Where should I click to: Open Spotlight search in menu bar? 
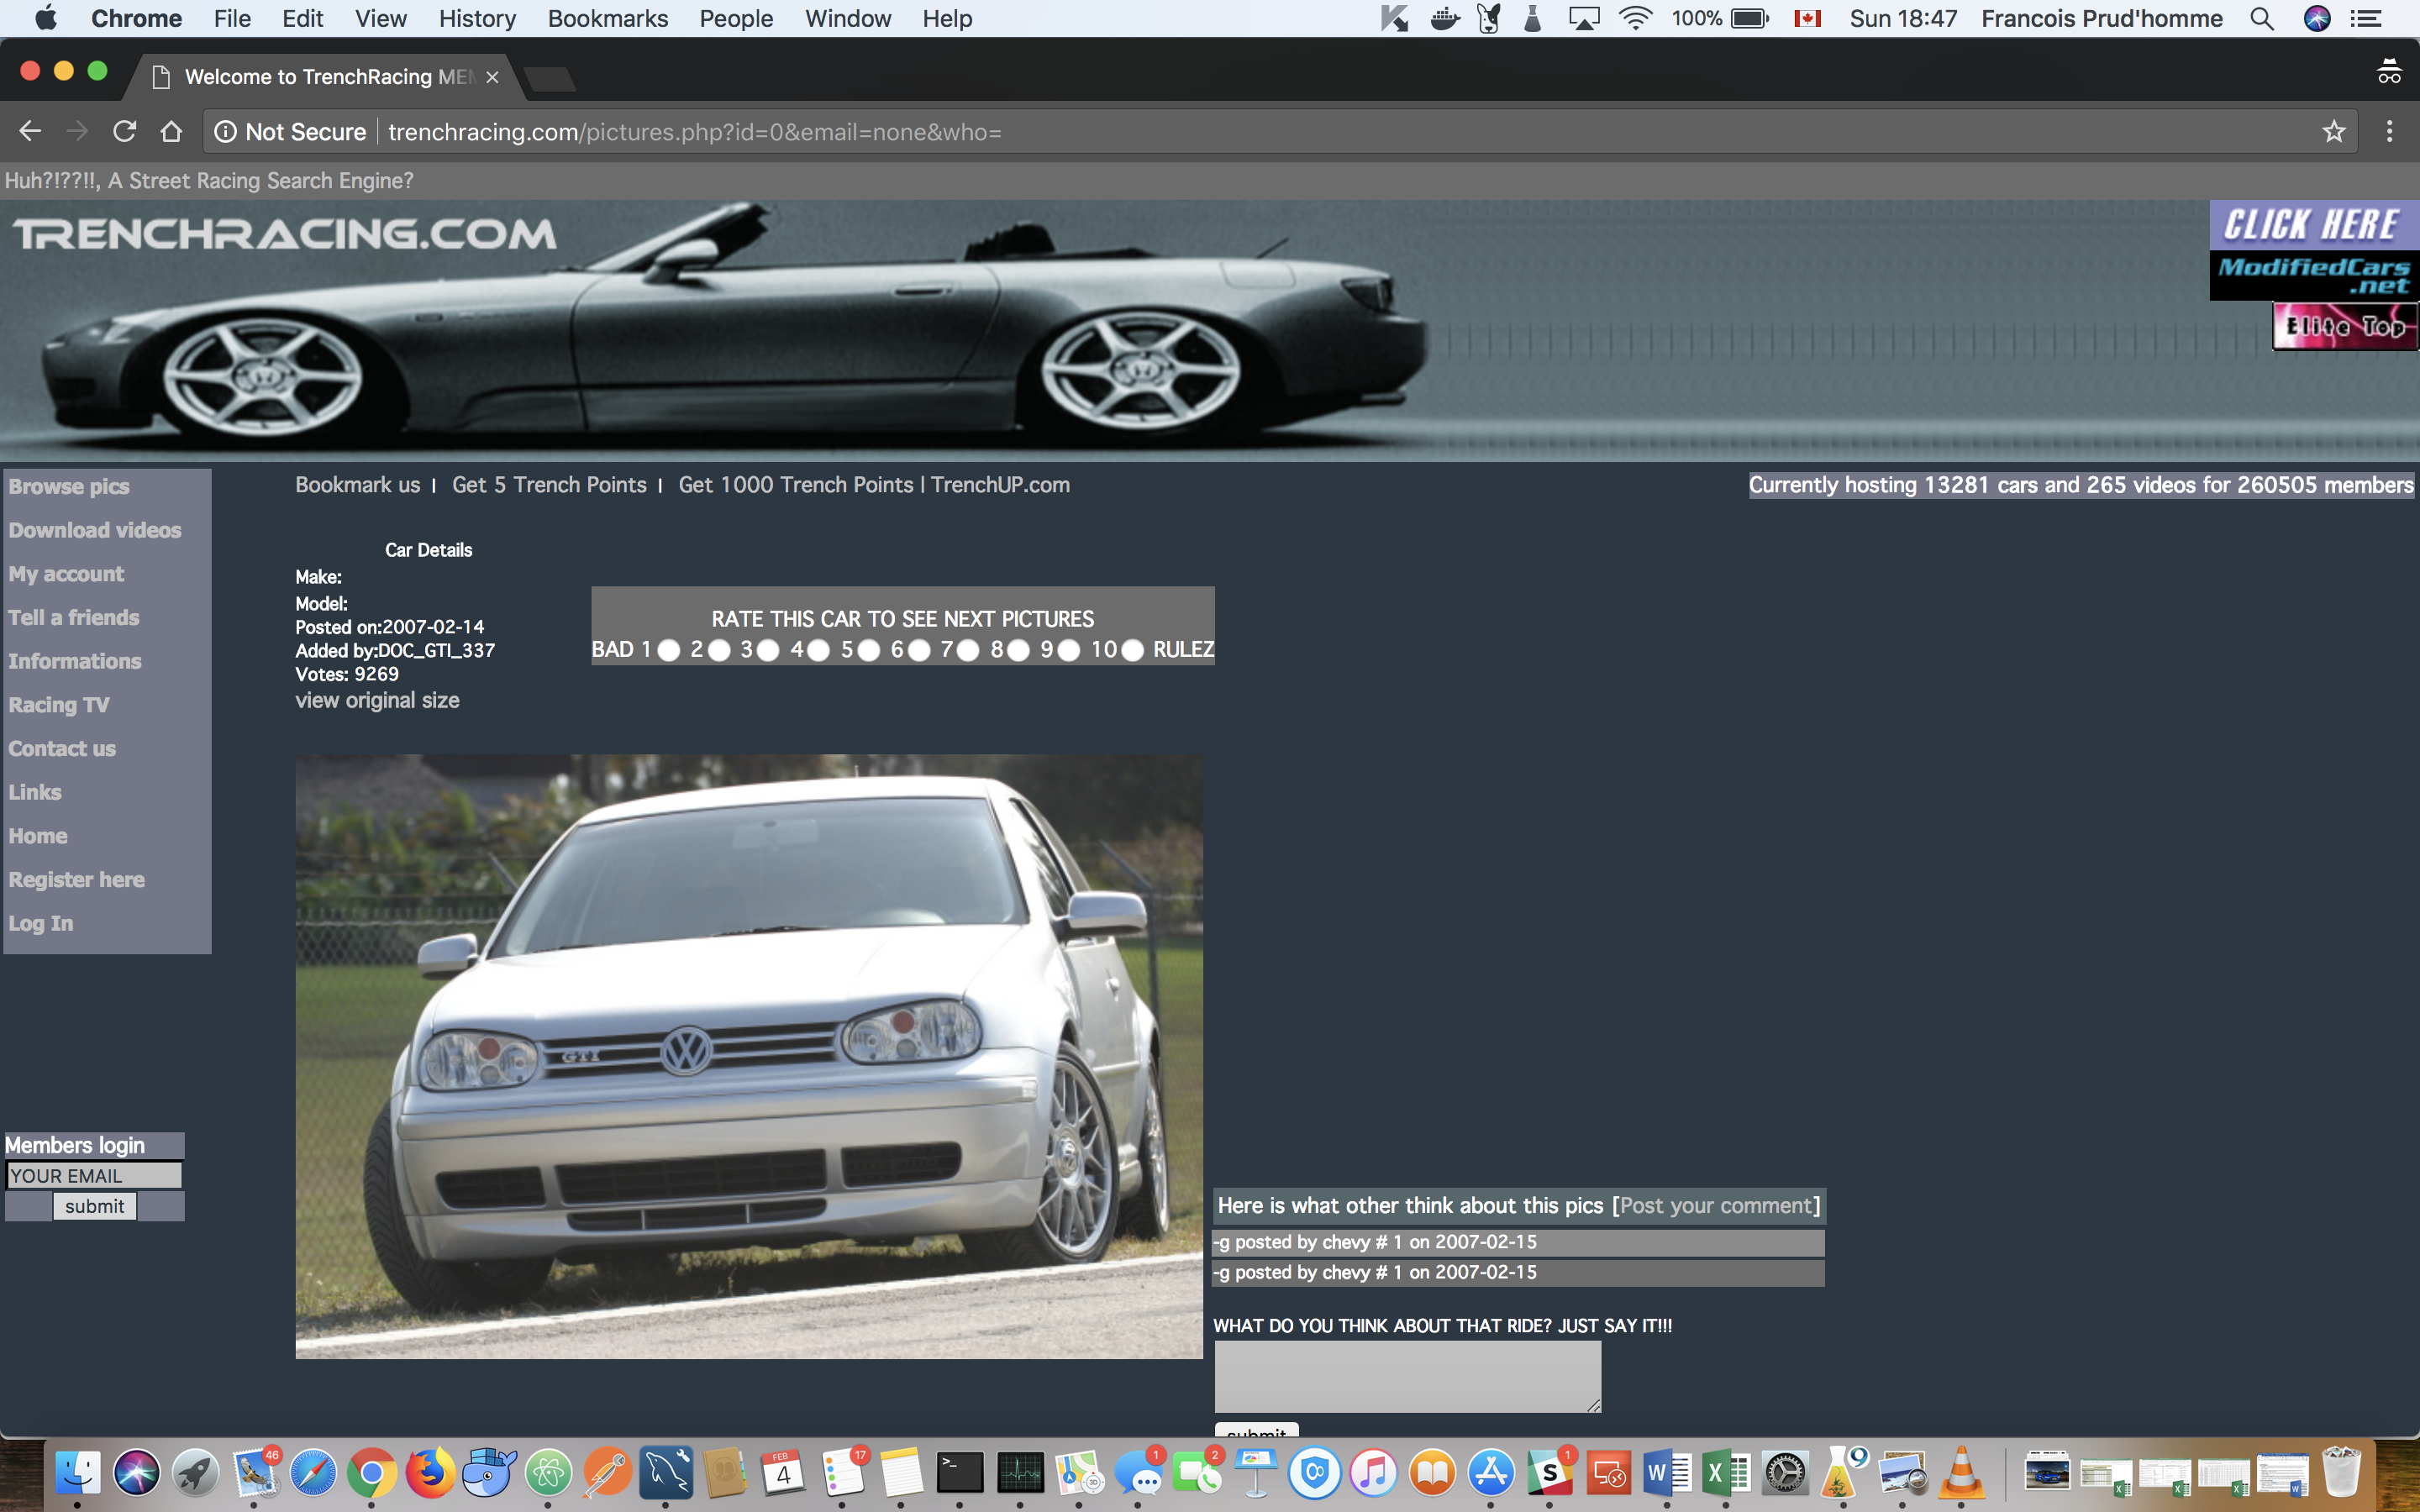coord(2262,18)
